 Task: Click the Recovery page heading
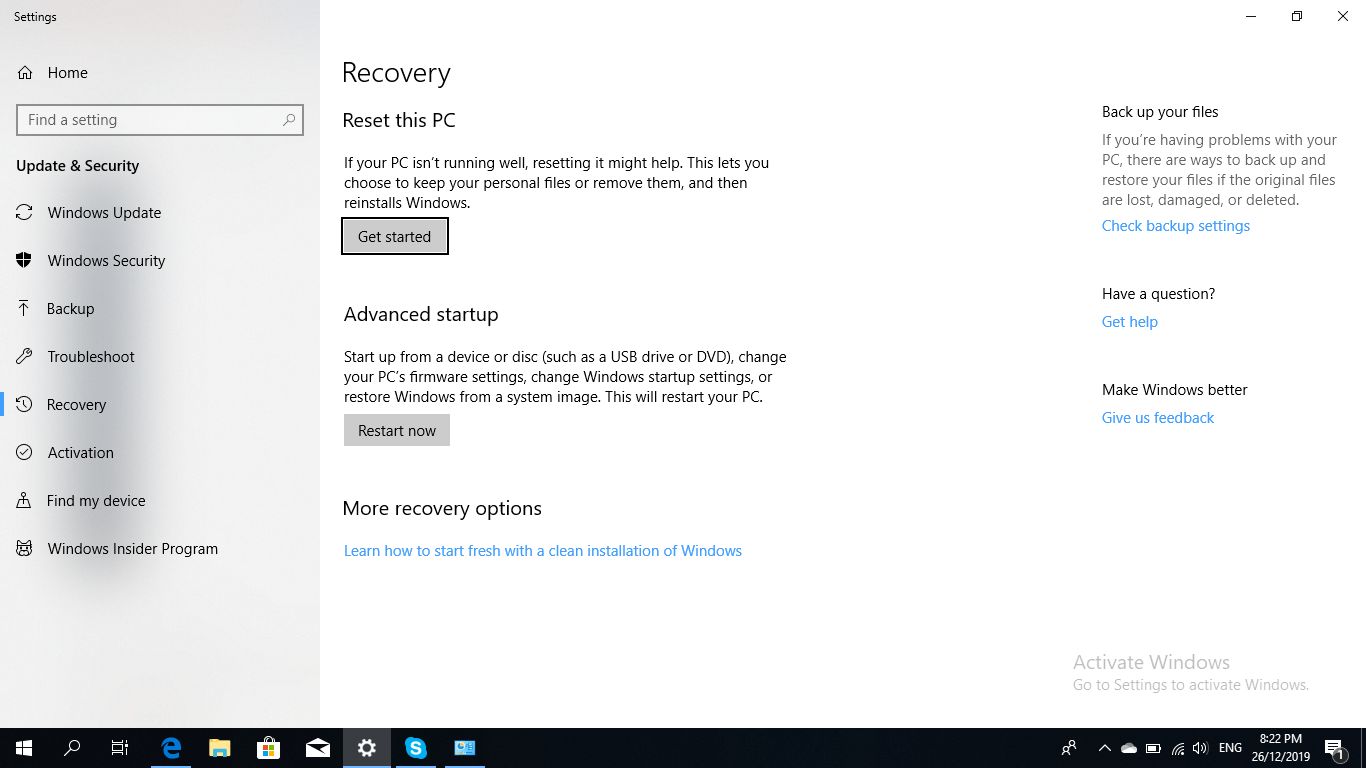point(396,73)
